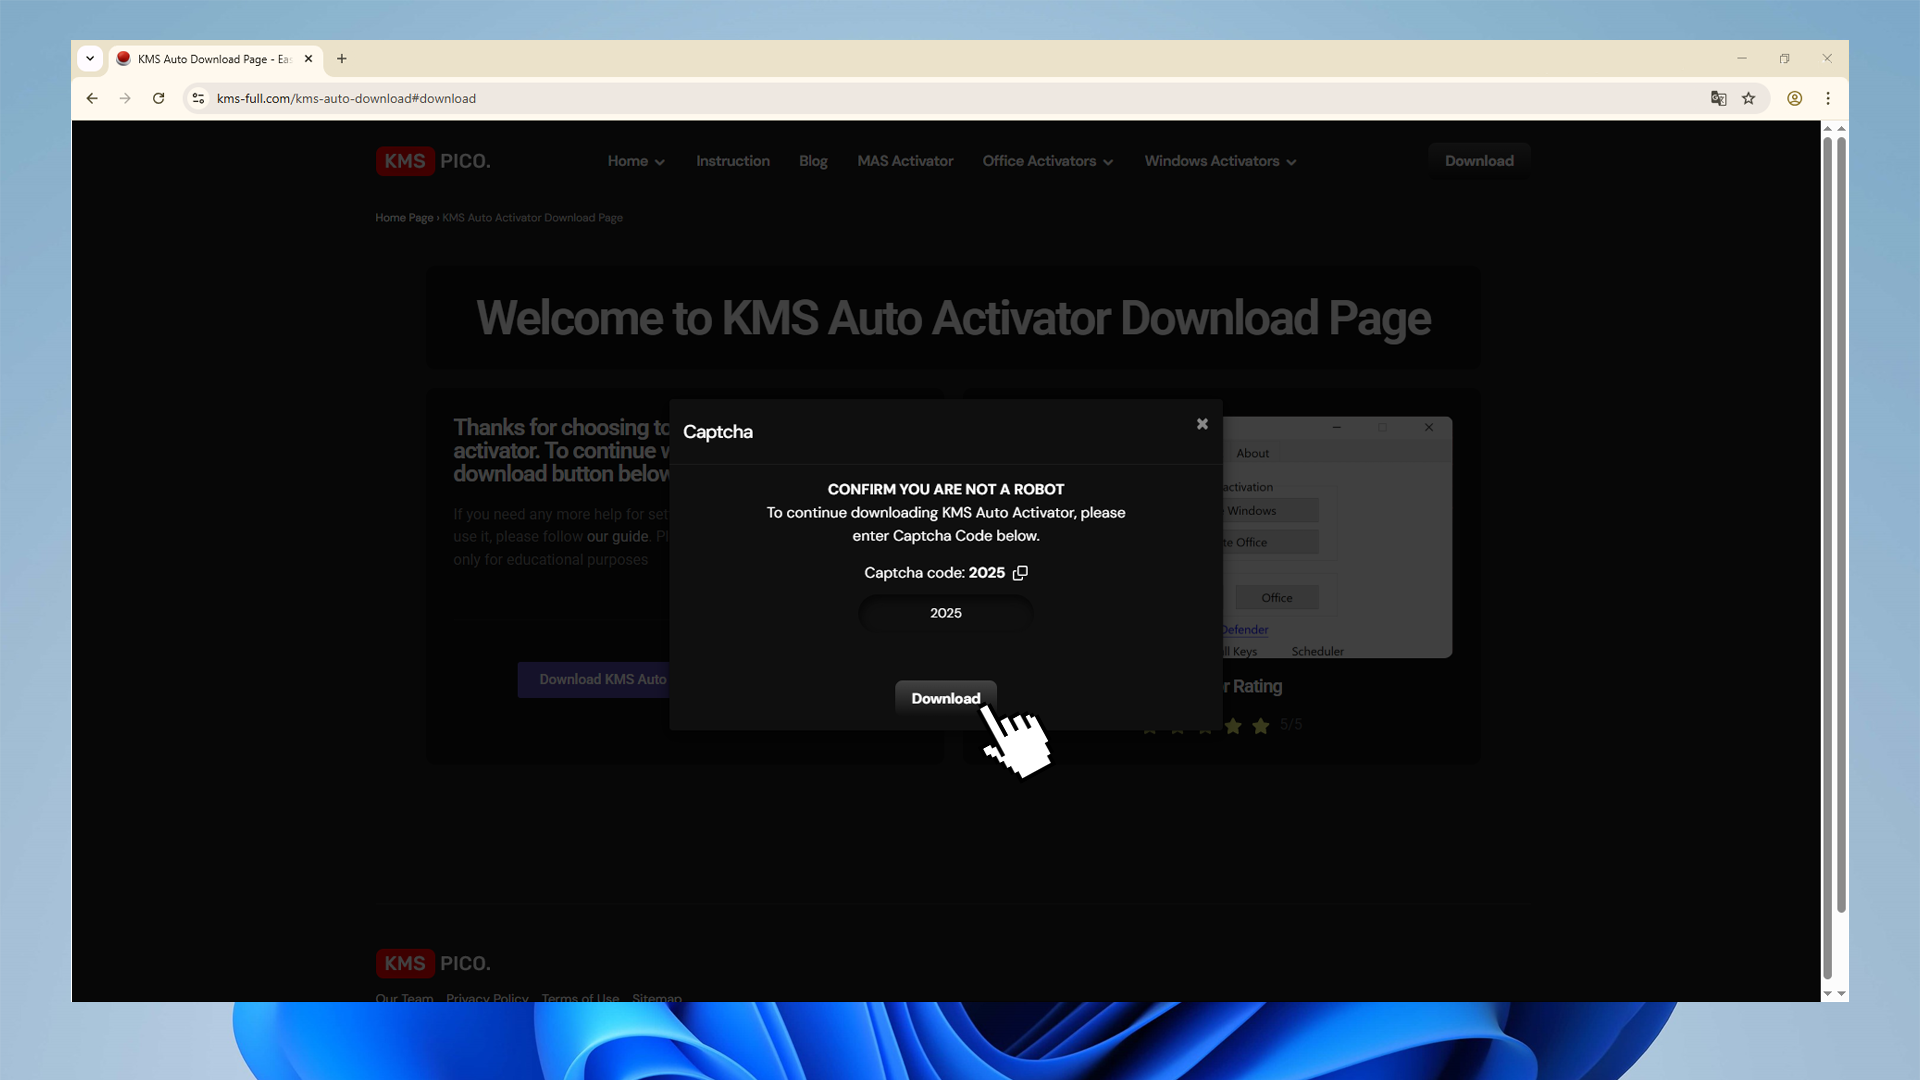Click the browser back arrow
This screenshot has width=1920, height=1080.
pos(92,98)
